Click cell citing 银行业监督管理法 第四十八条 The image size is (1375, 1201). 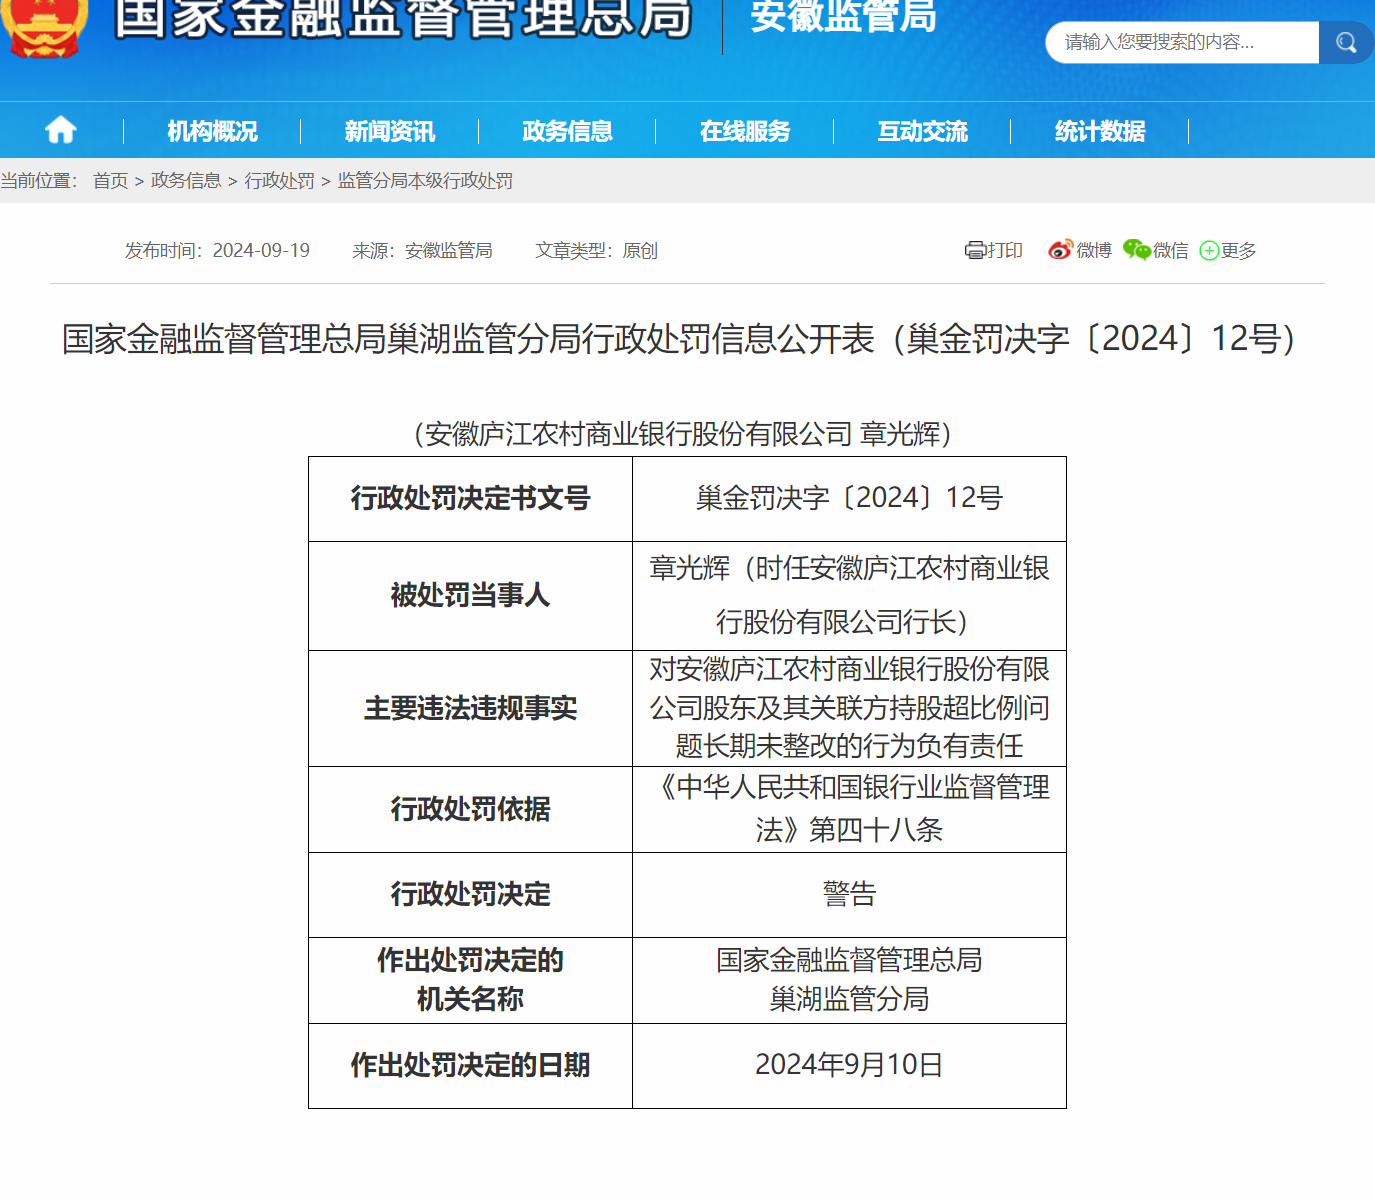tap(849, 809)
